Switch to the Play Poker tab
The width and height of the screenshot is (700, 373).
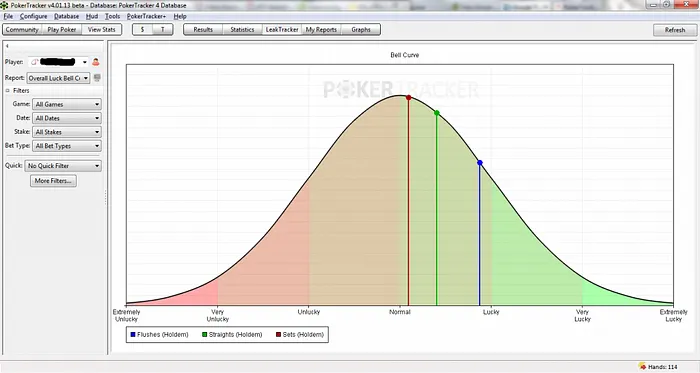point(62,29)
